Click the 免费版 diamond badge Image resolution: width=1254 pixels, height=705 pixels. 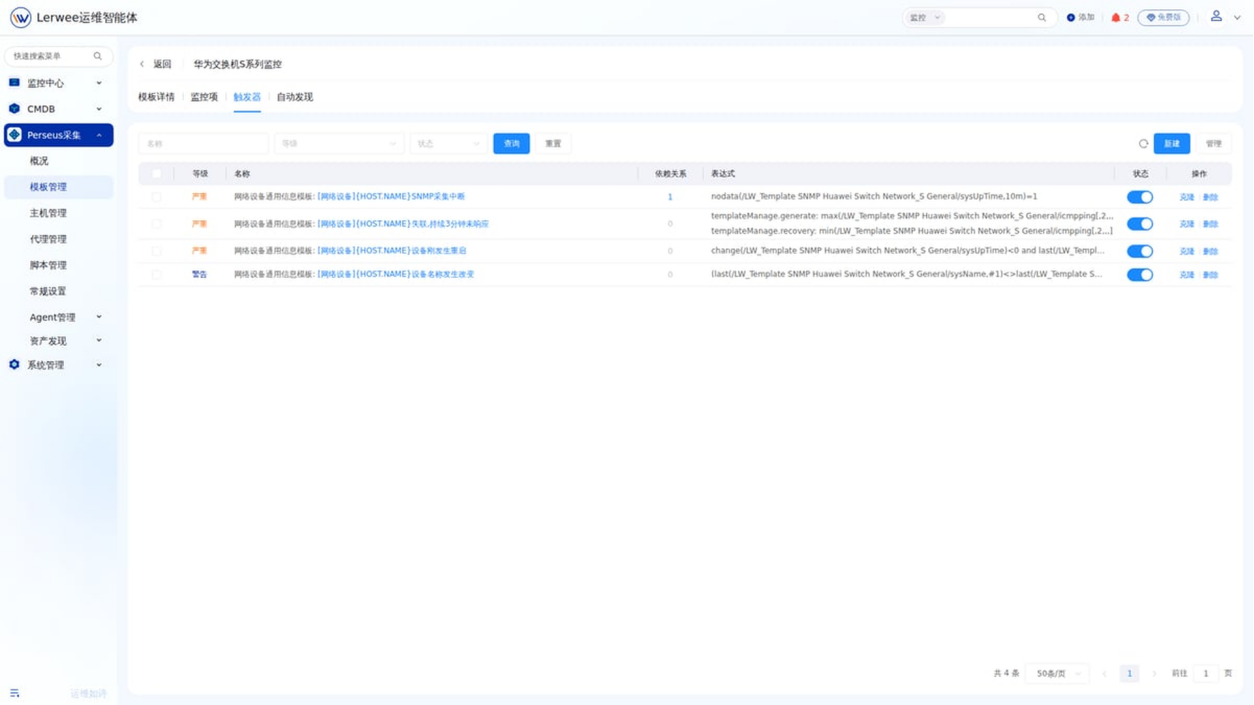(x=1163, y=18)
